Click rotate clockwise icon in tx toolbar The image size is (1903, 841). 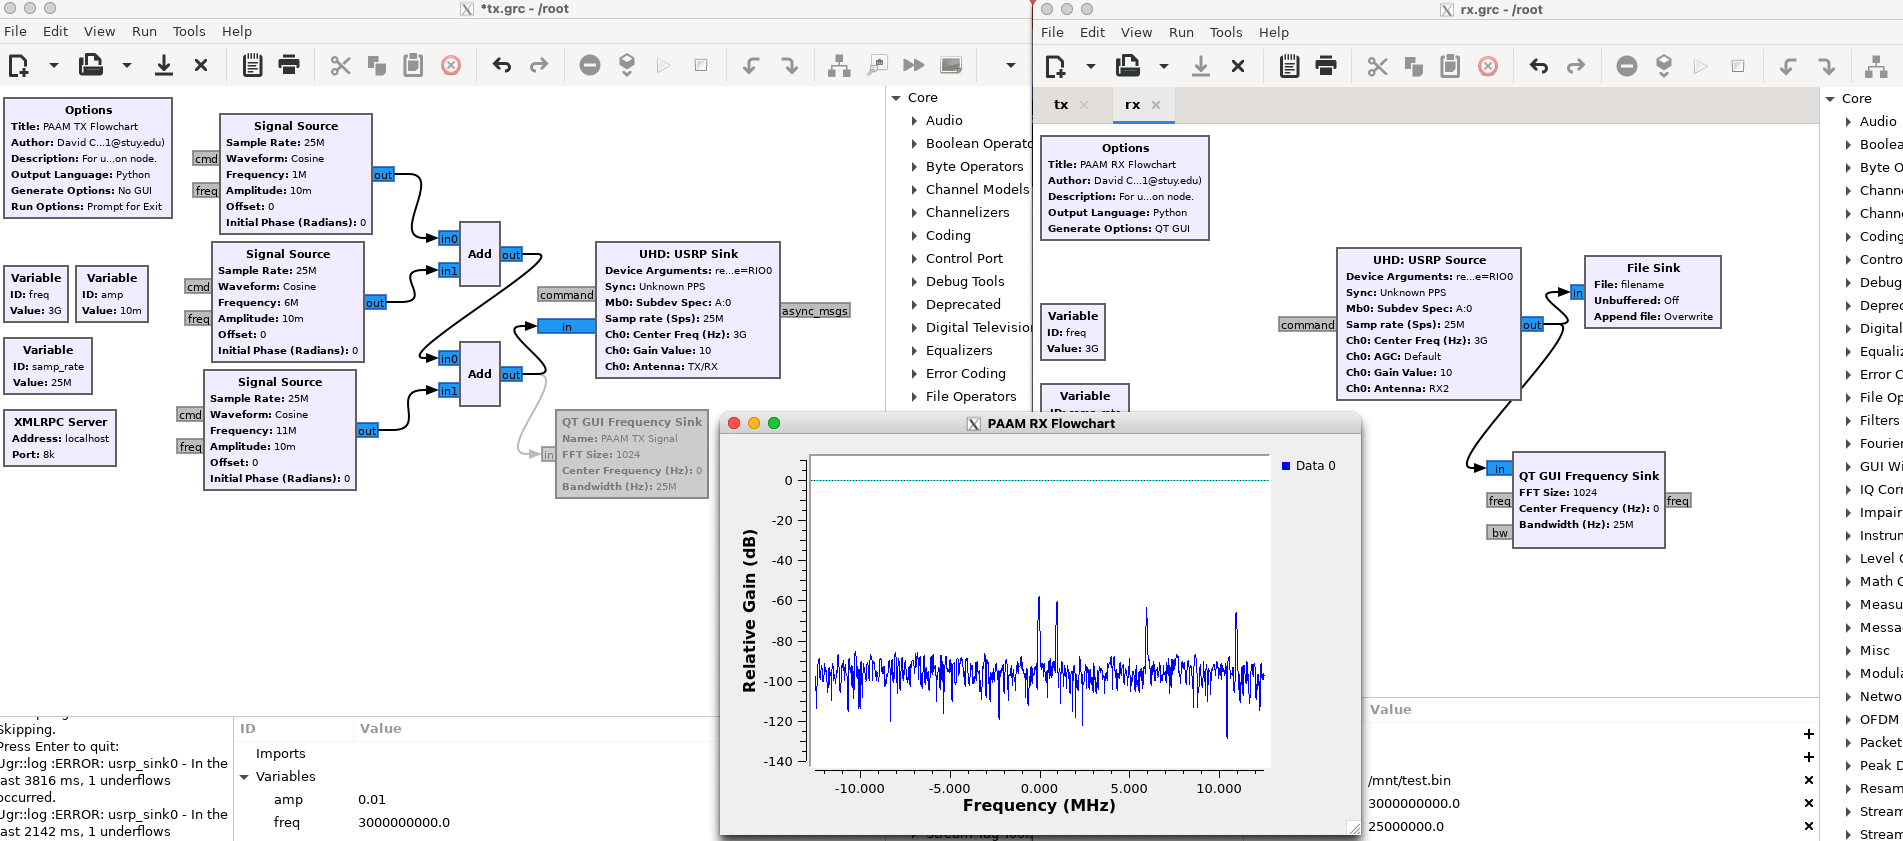pyautogui.click(x=789, y=66)
